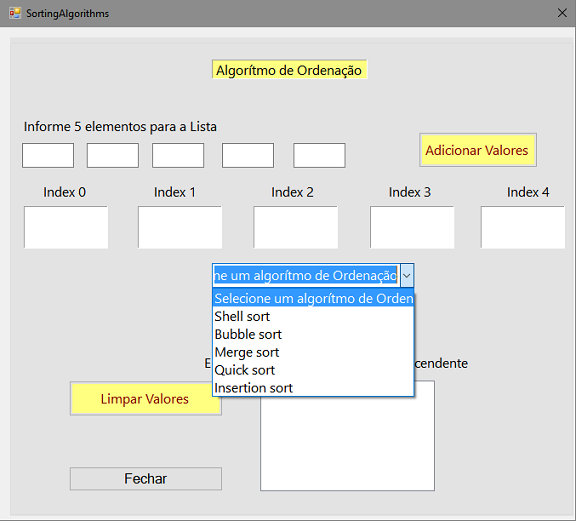
Task: Select Insertion sort option
Action: click(x=313, y=388)
